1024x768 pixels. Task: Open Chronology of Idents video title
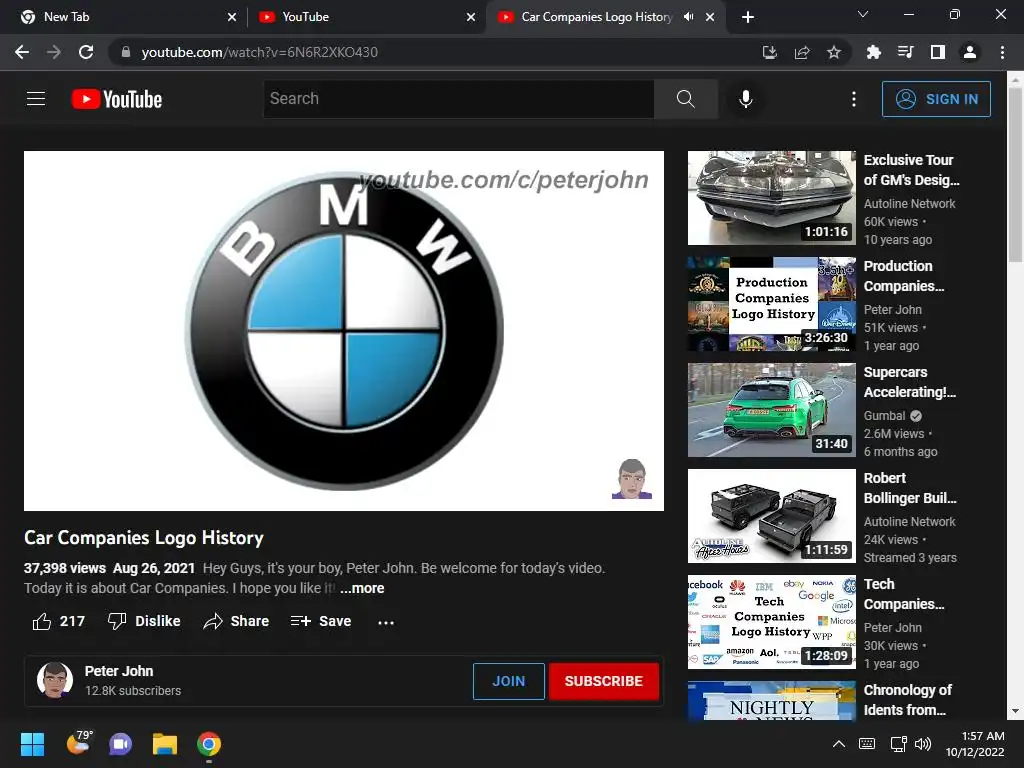(907, 699)
